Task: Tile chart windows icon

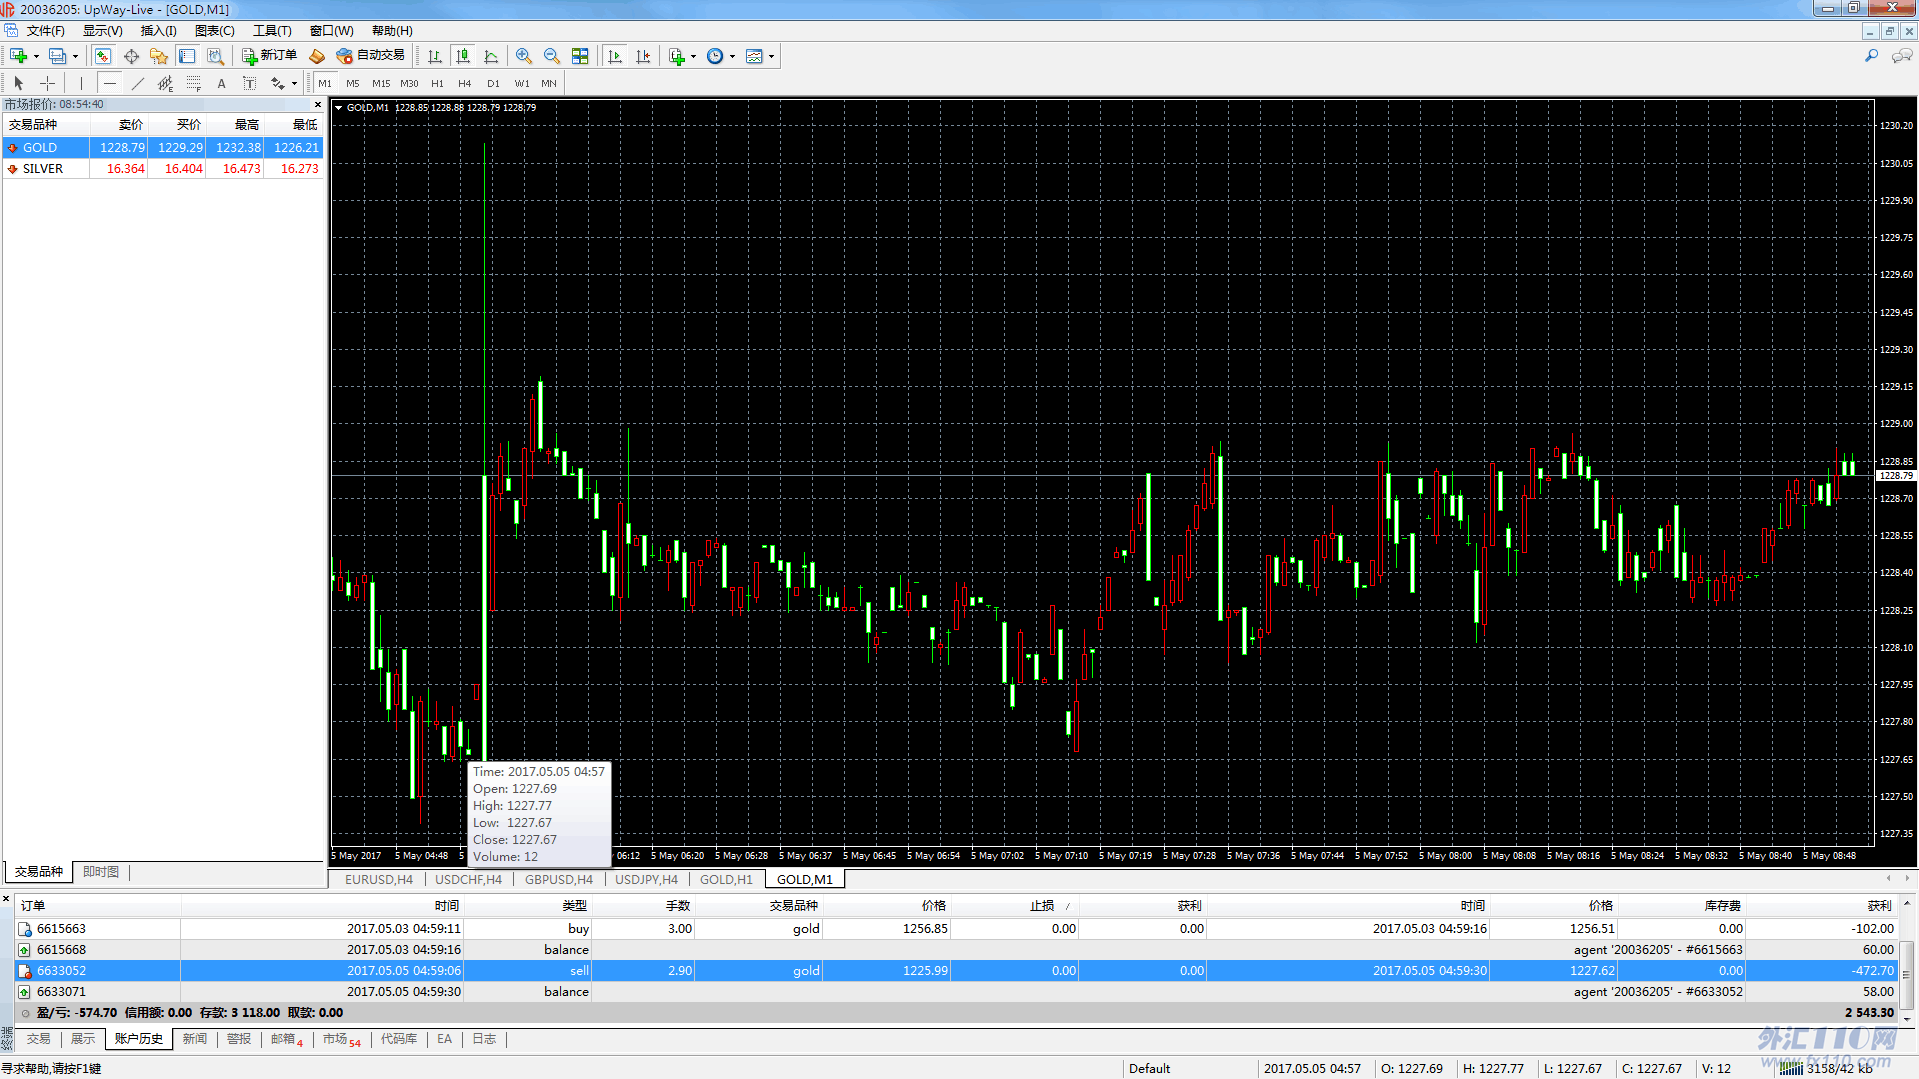Action: tap(580, 56)
